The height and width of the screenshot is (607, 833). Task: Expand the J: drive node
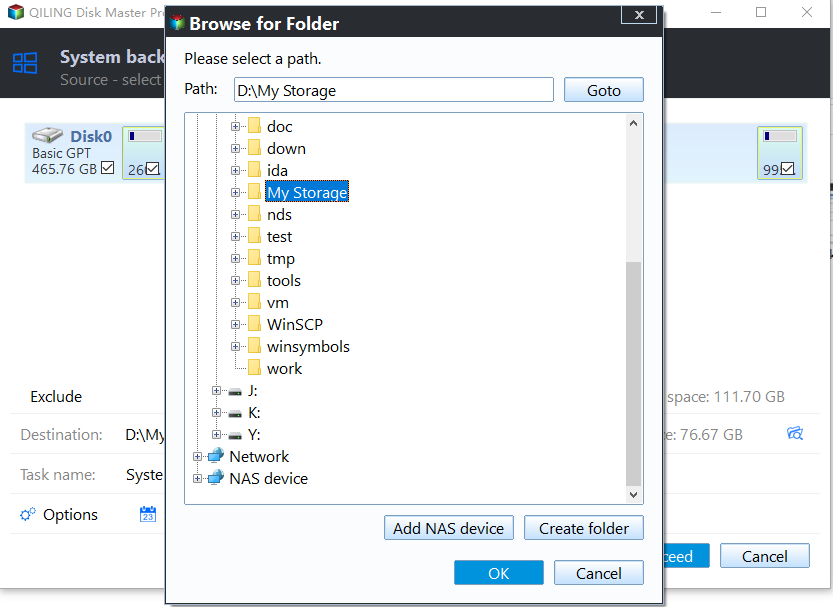(x=216, y=391)
